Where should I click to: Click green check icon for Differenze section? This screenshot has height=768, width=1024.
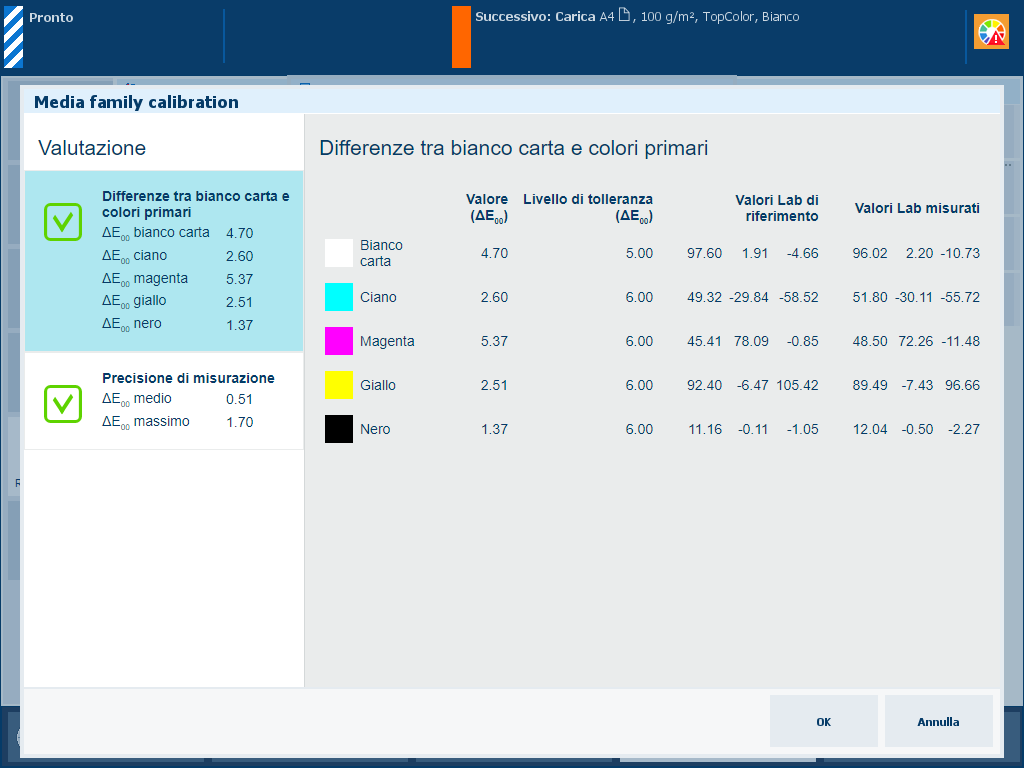click(63, 222)
